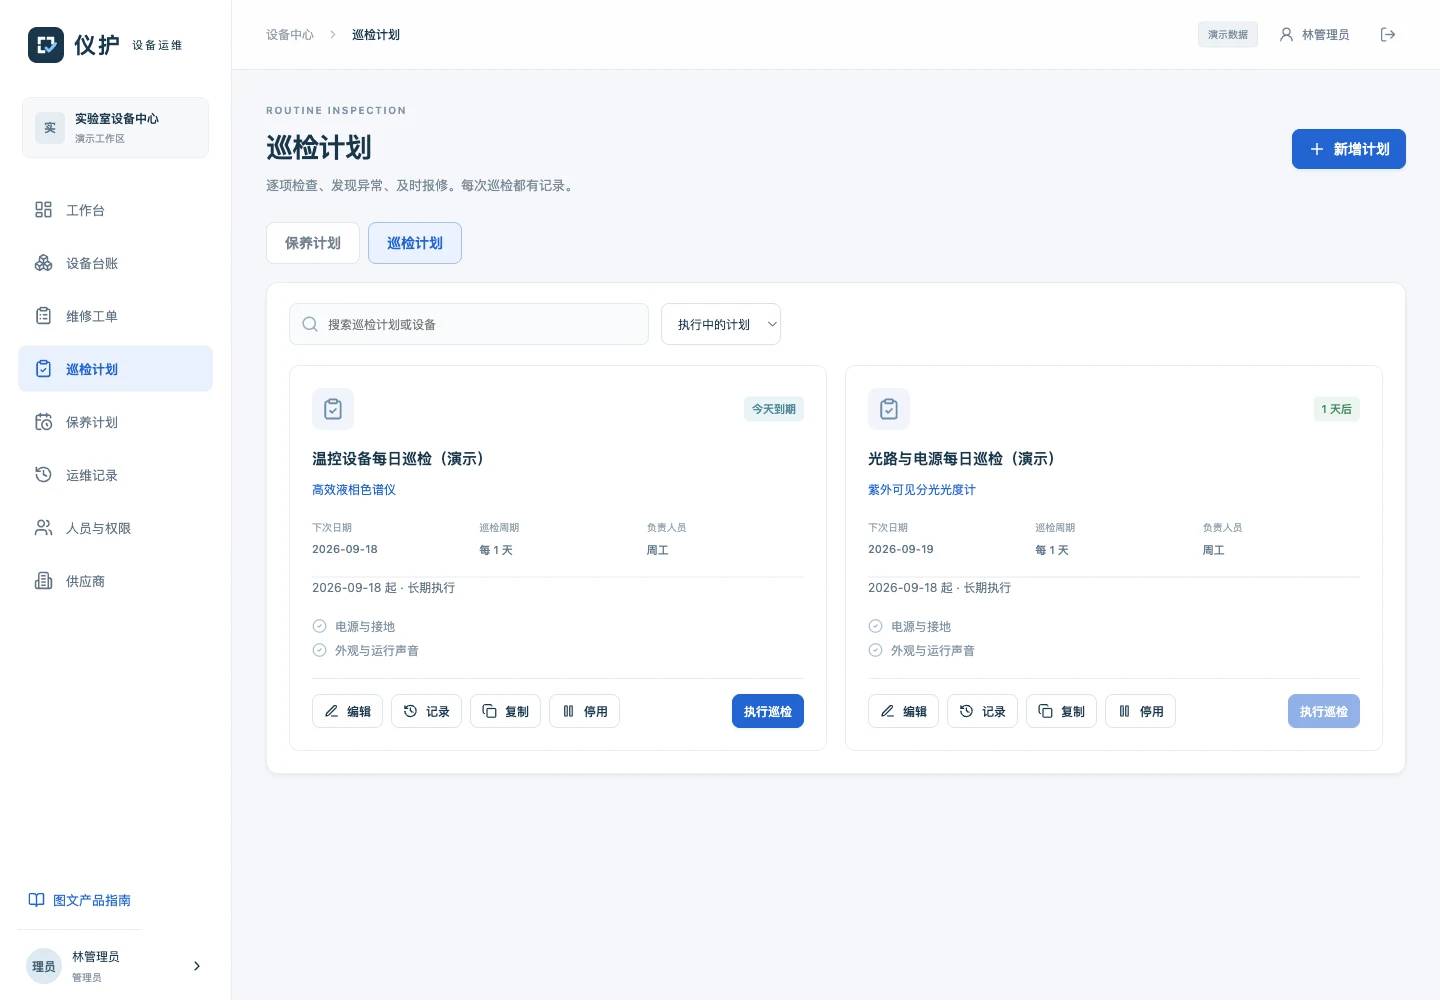The width and height of the screenshot is (1440, 1000).
Task: View 记录 of 光路与电源每日巡检 plan
Action: [982, 711]
